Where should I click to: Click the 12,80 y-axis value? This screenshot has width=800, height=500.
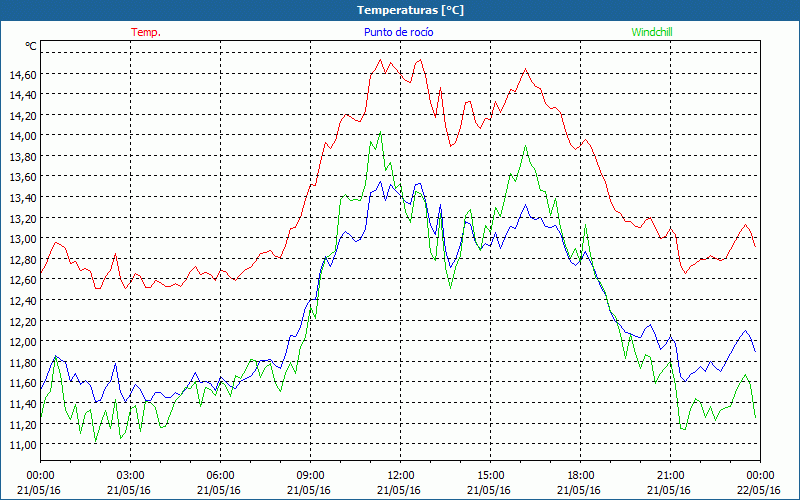coord(23,260)
